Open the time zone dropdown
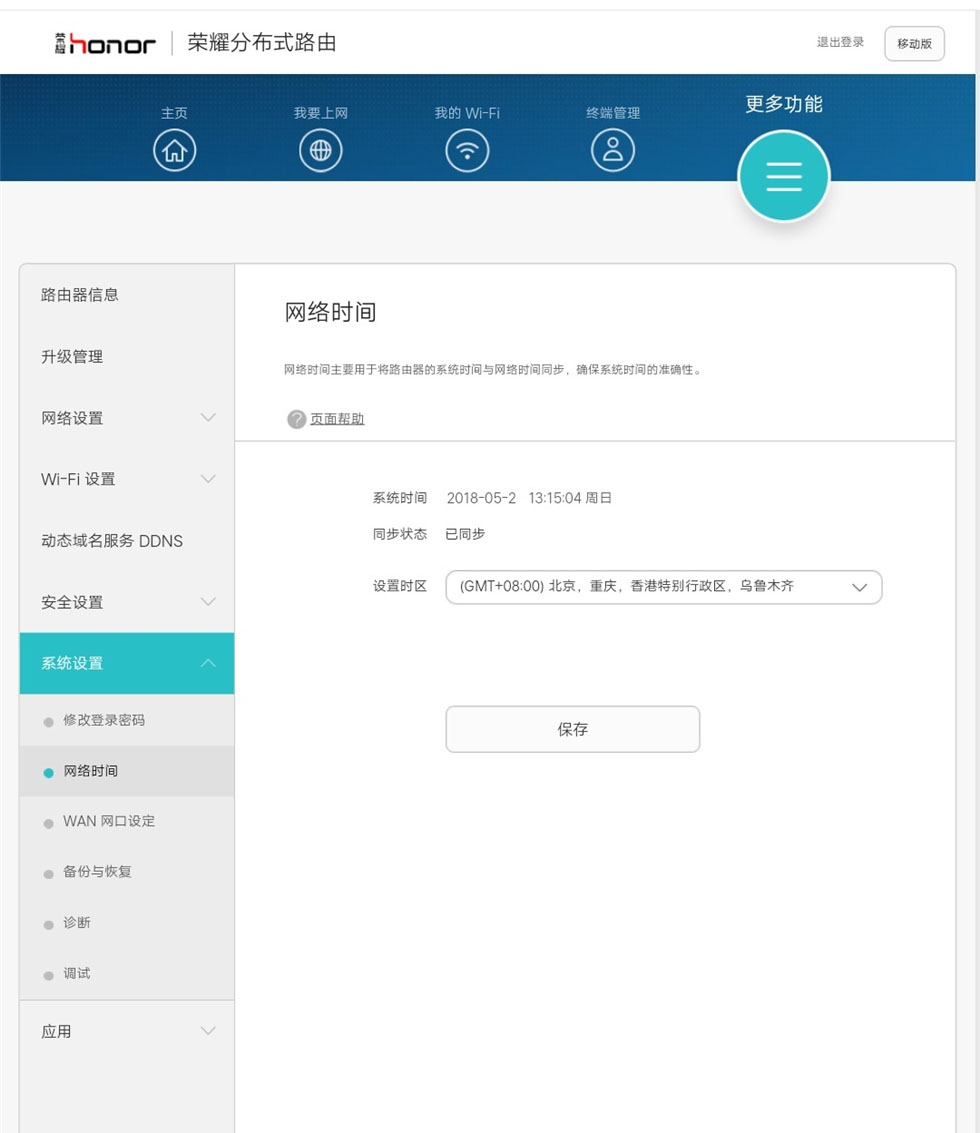Viewport: 980px width, 1133px height. pos(663,587)
